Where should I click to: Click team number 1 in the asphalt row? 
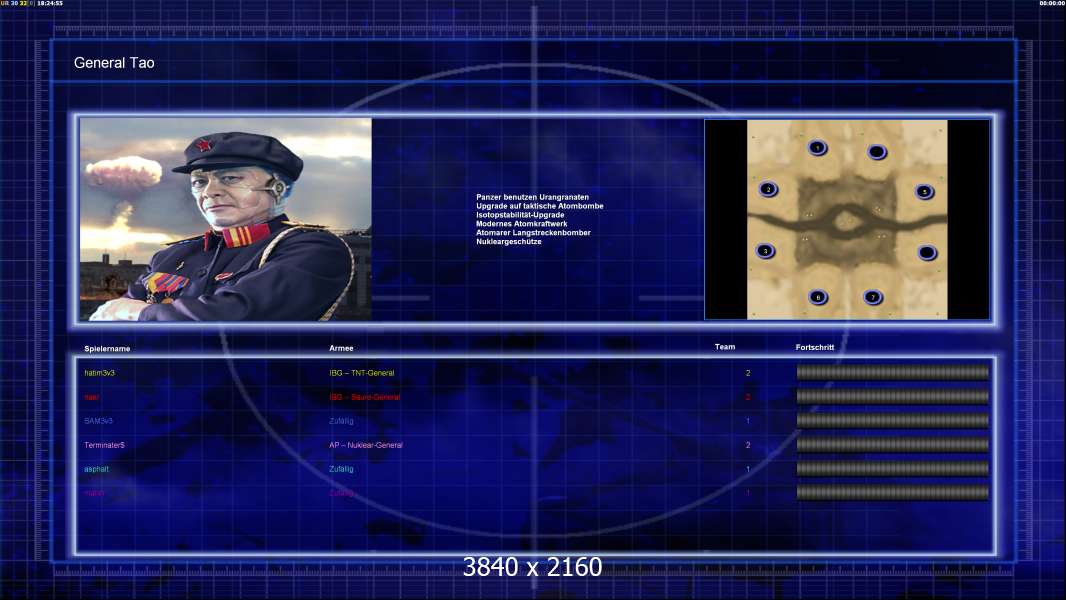pos(748,469)
